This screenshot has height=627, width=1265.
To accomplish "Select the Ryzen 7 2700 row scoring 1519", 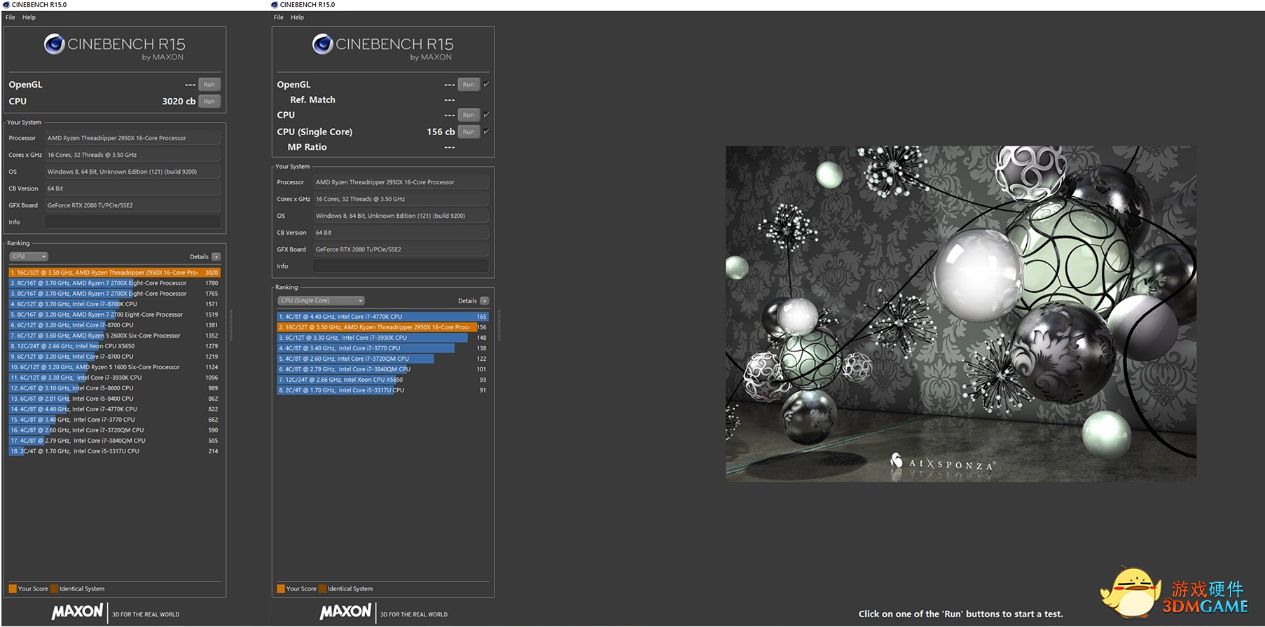I will [x=115, y=314].
